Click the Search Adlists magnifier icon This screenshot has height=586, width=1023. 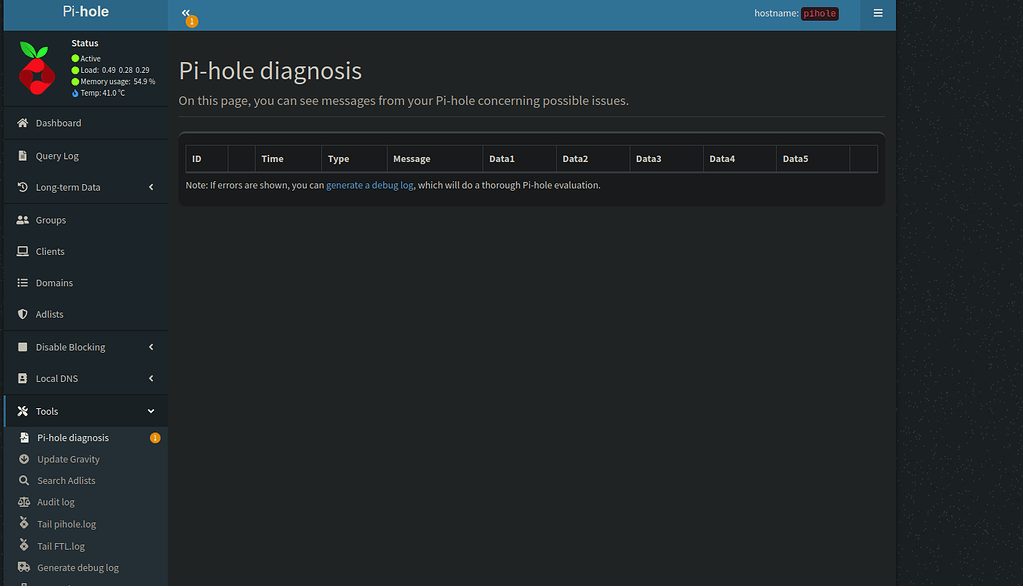24,480
